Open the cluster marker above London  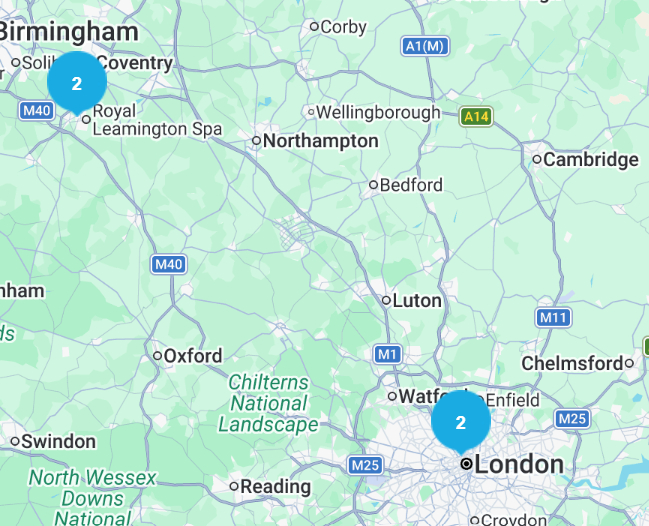[461, 422]
